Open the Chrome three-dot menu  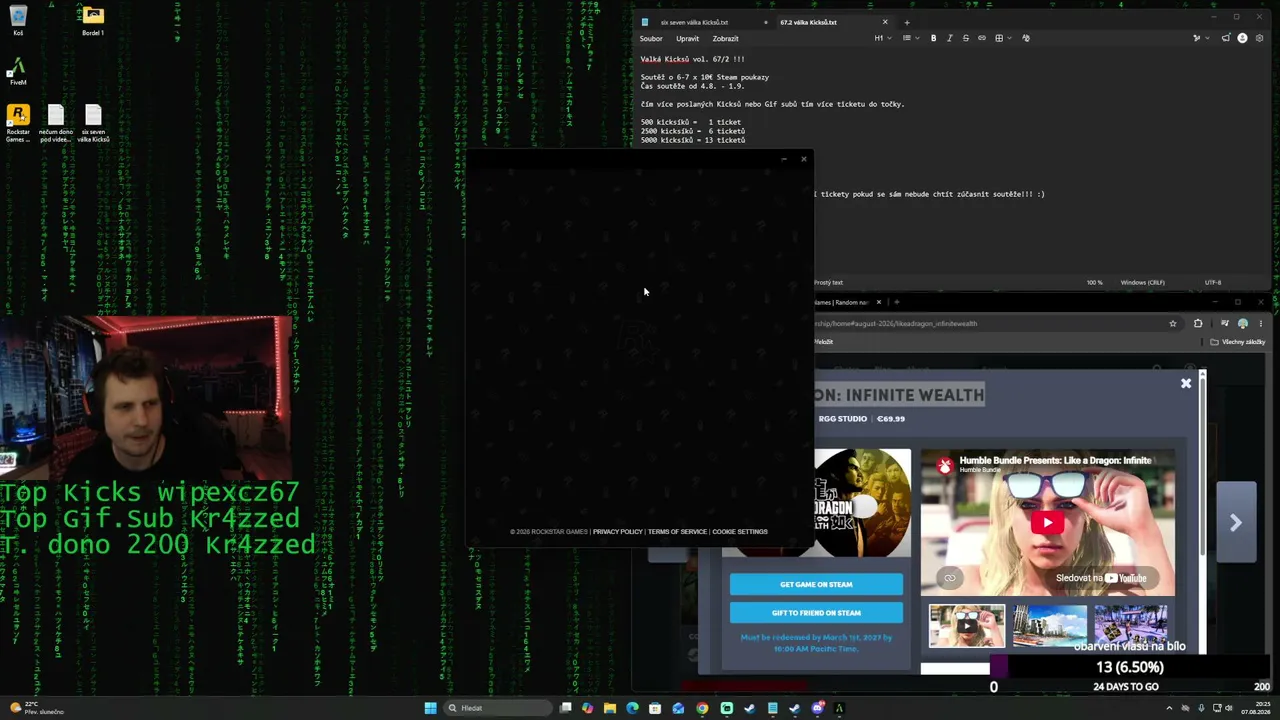(x=1260, y=324)
